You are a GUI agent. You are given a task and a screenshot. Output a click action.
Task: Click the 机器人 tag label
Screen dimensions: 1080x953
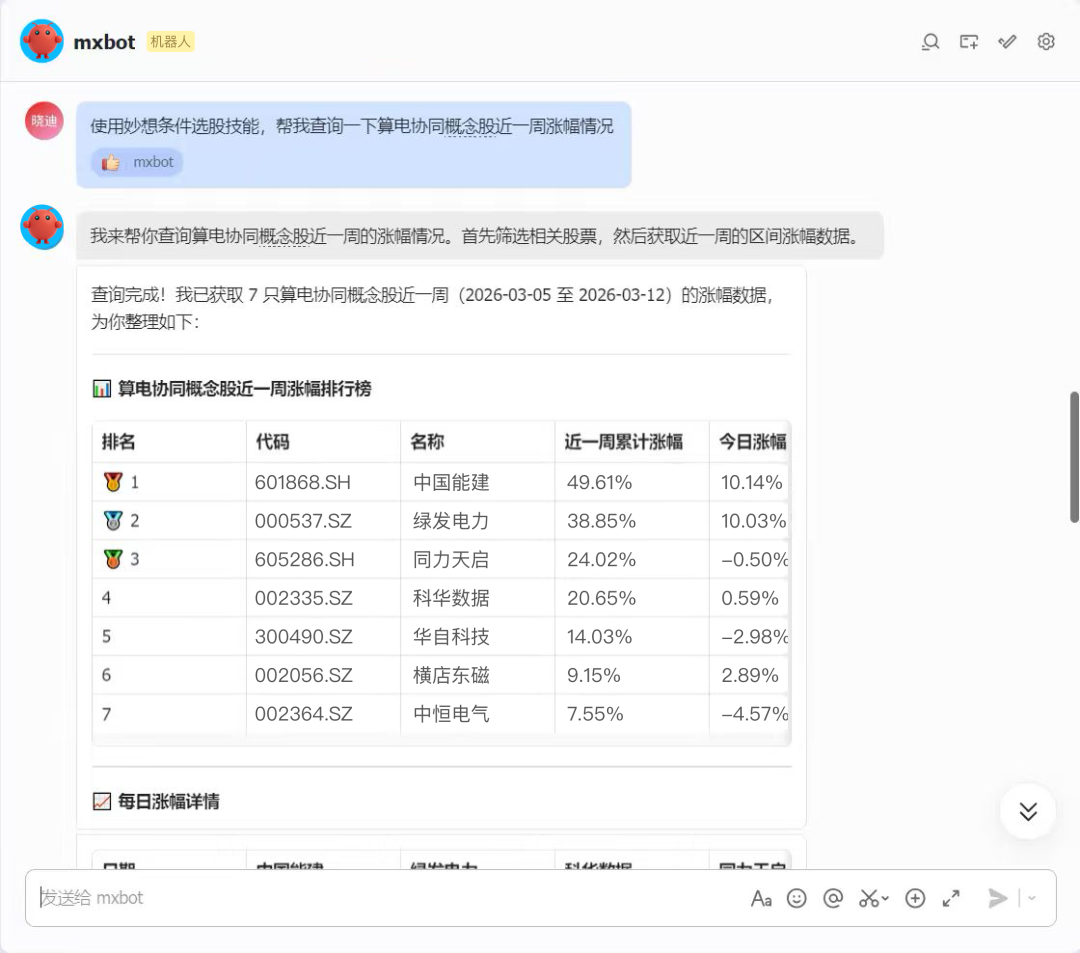[170, 42]
